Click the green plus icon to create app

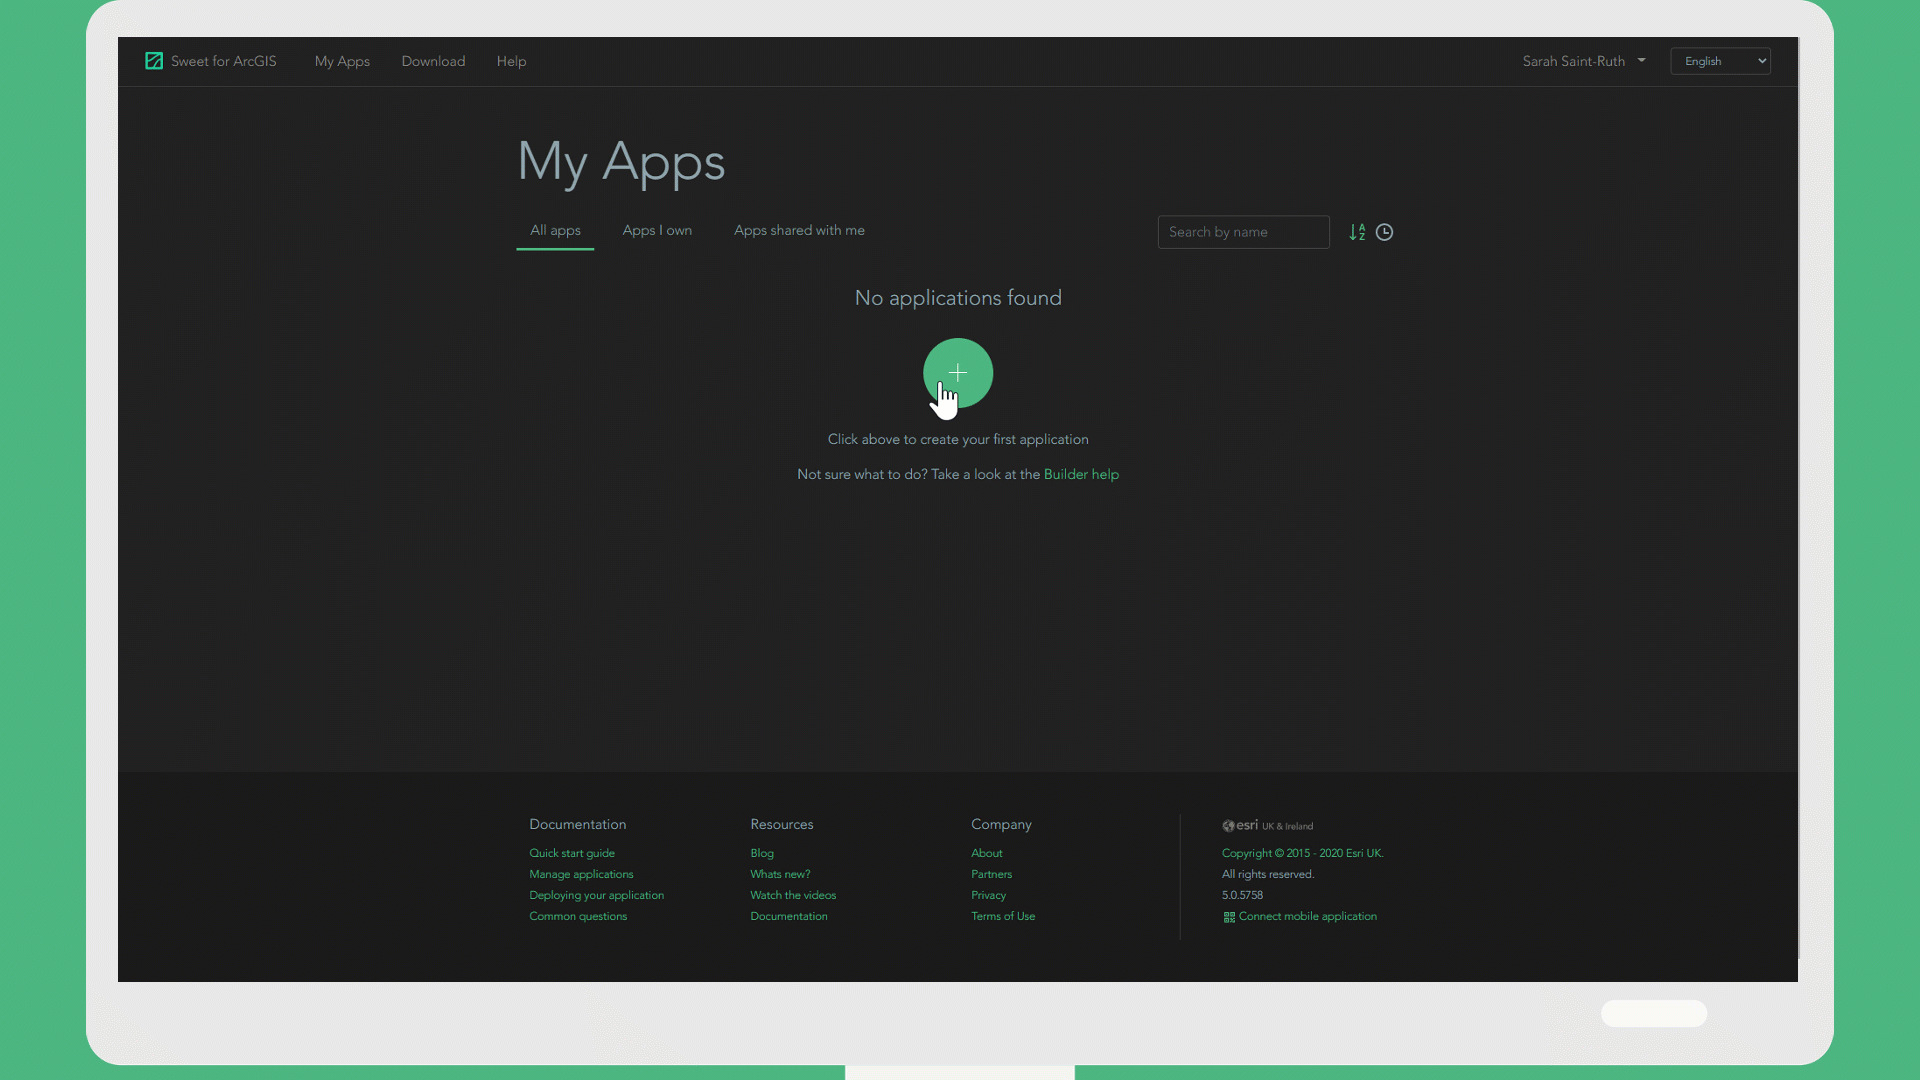[959, 372]
